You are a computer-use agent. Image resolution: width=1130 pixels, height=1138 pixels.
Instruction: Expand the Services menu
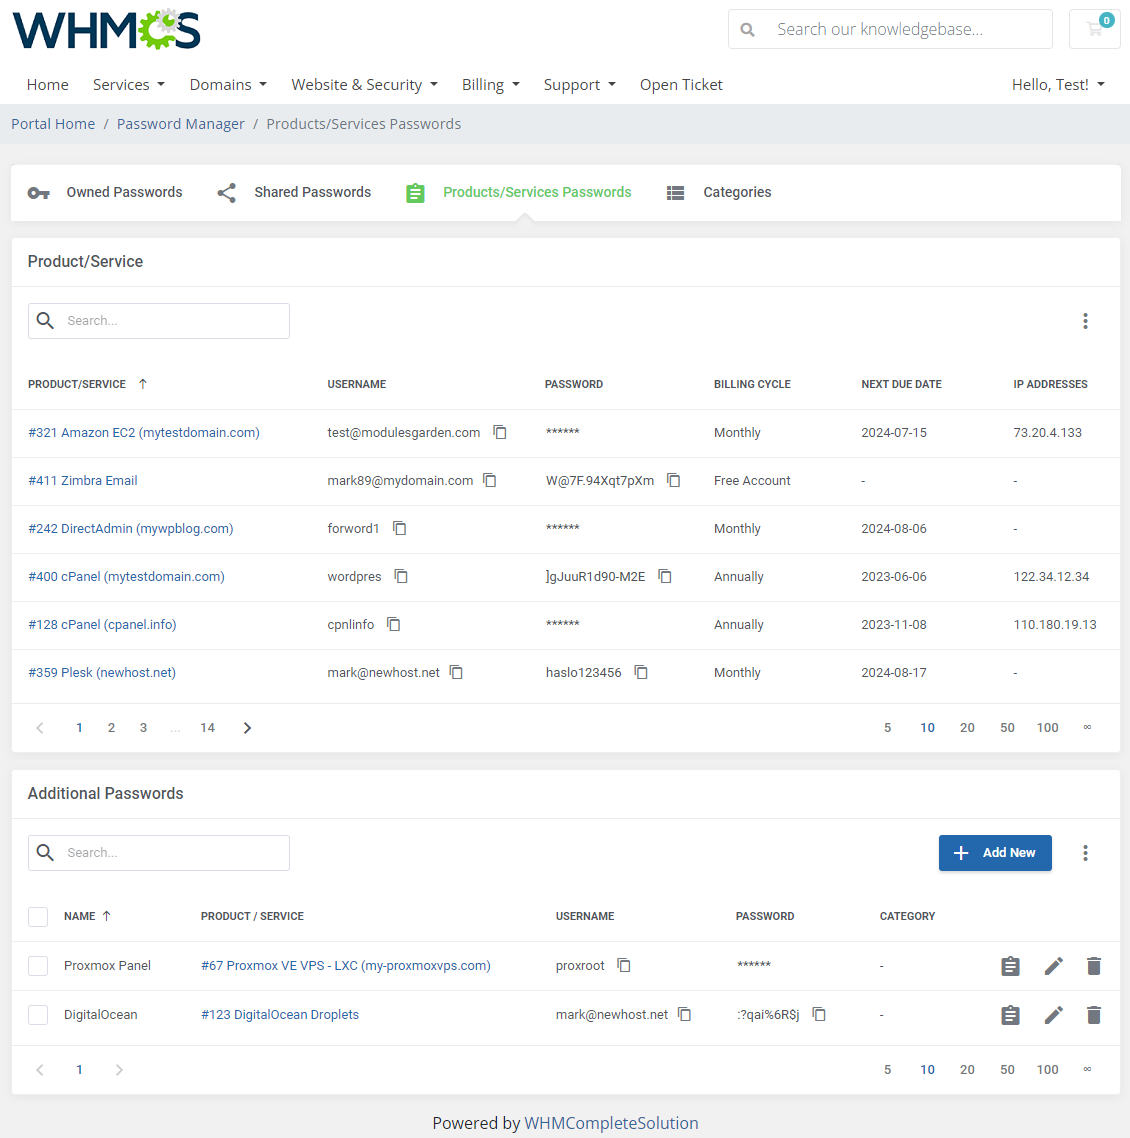tap(128, 85)
